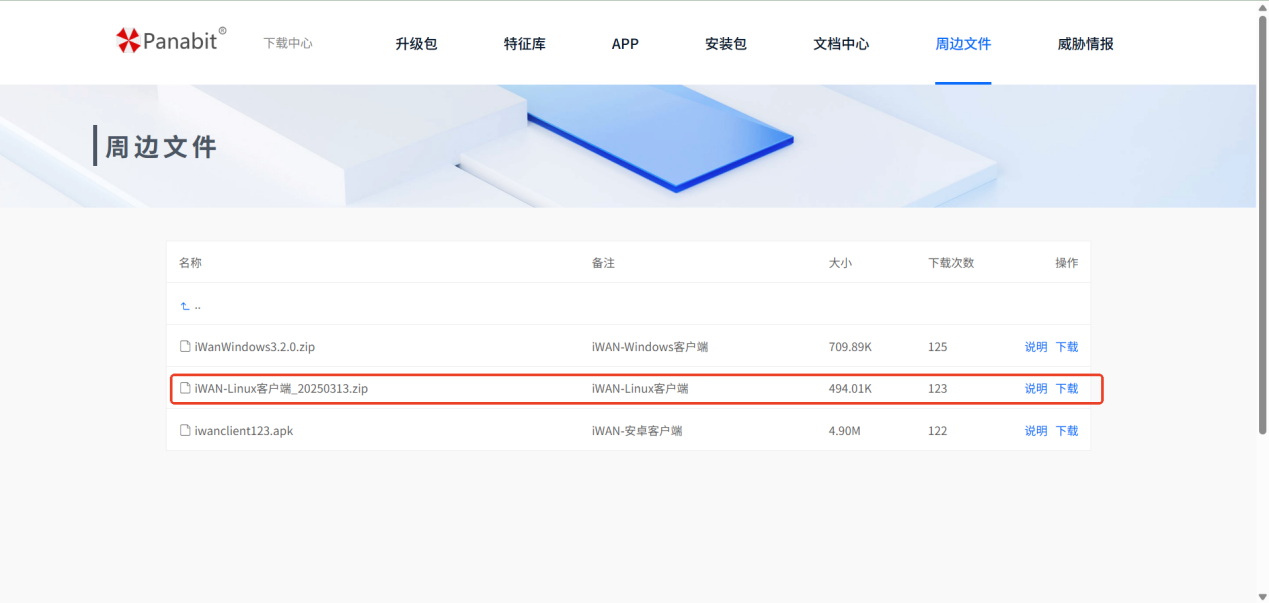Click the page vertical scrollbar thumb
The width and height of the screenshot is (1269, 603).
pyautogui.click(x=1262, y=226)
